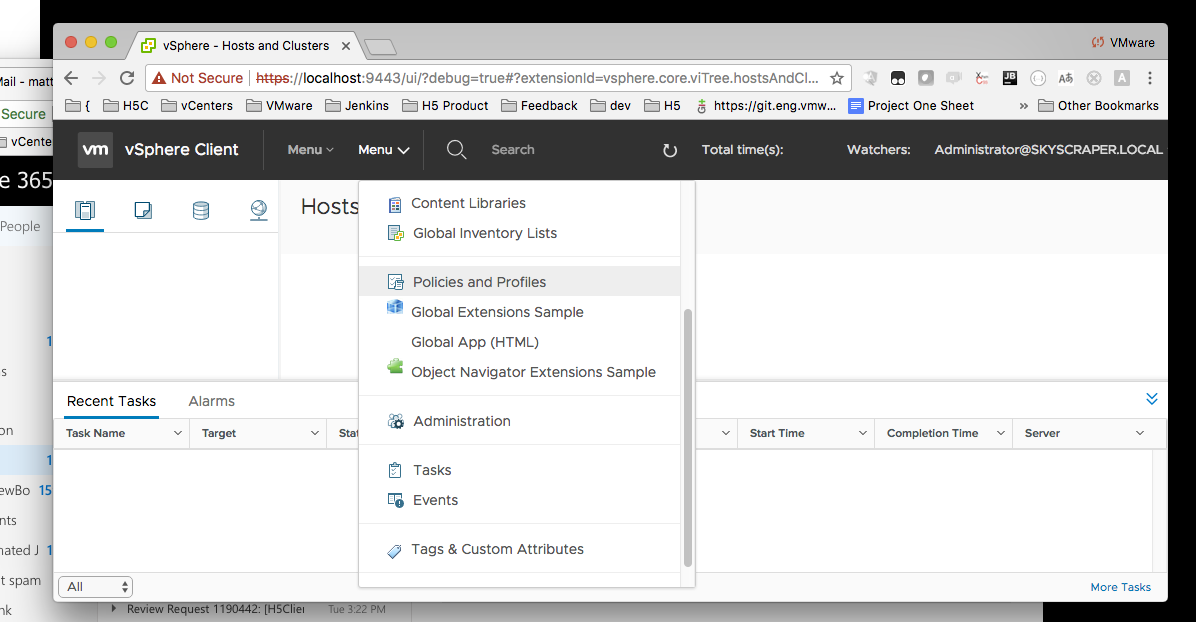This screenshot has width=1196, height=622.
Task: Collapse the Recent Tasks panel with double chevron
Action: 1152,399
